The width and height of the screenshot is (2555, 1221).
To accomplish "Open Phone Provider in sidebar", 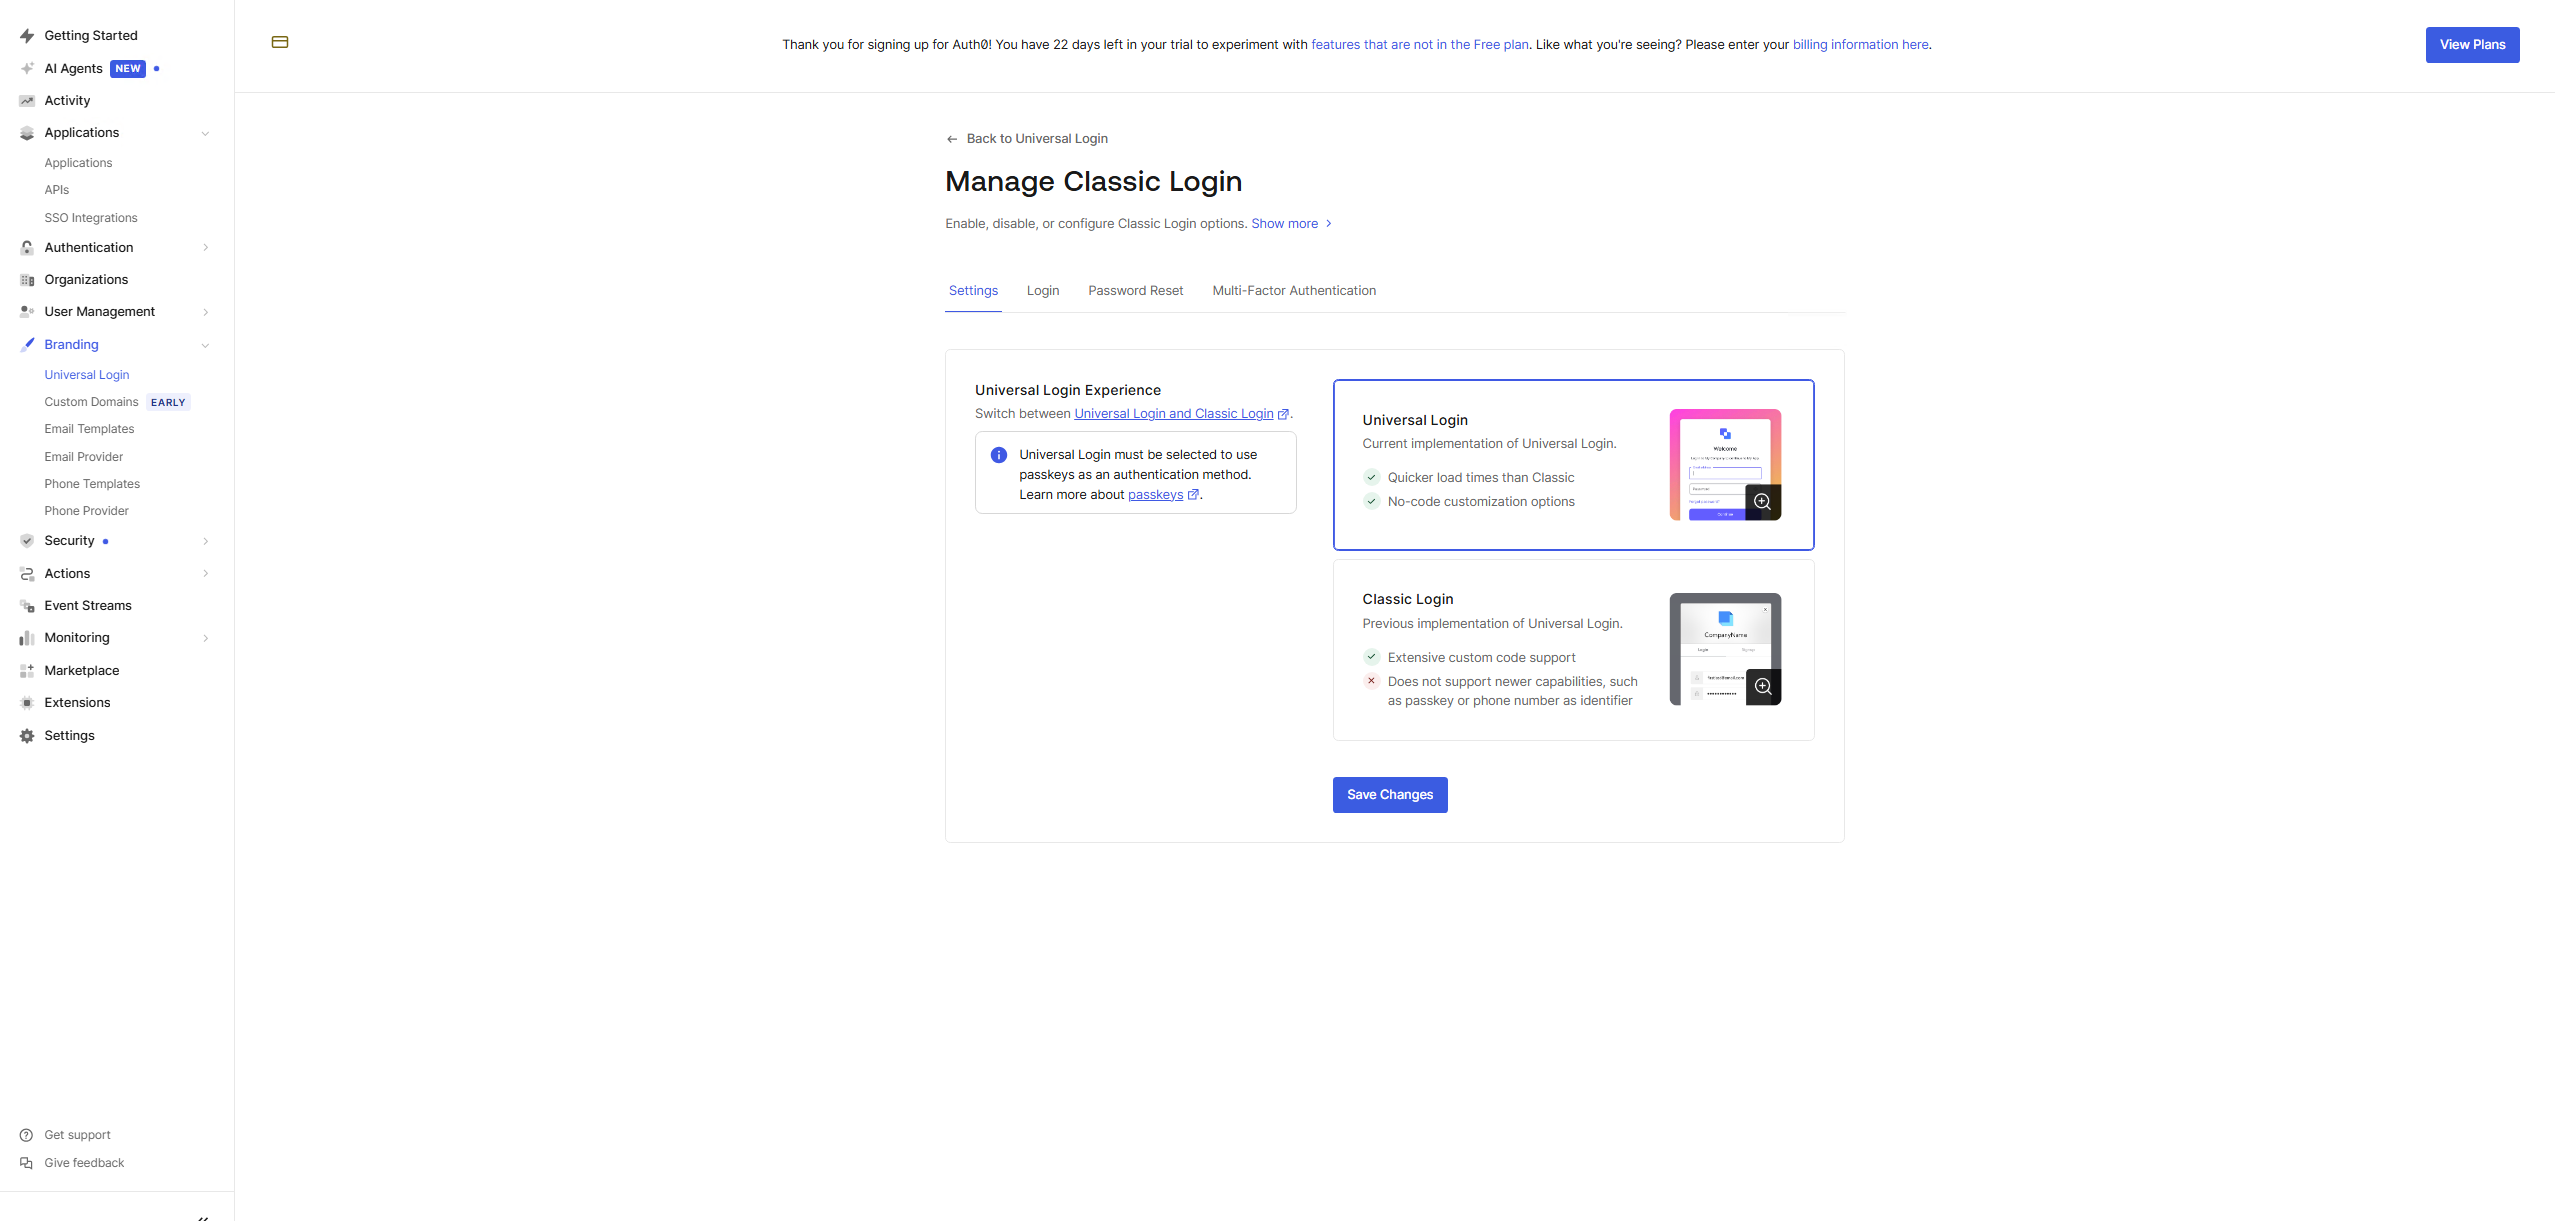I will tap(87, 511).
